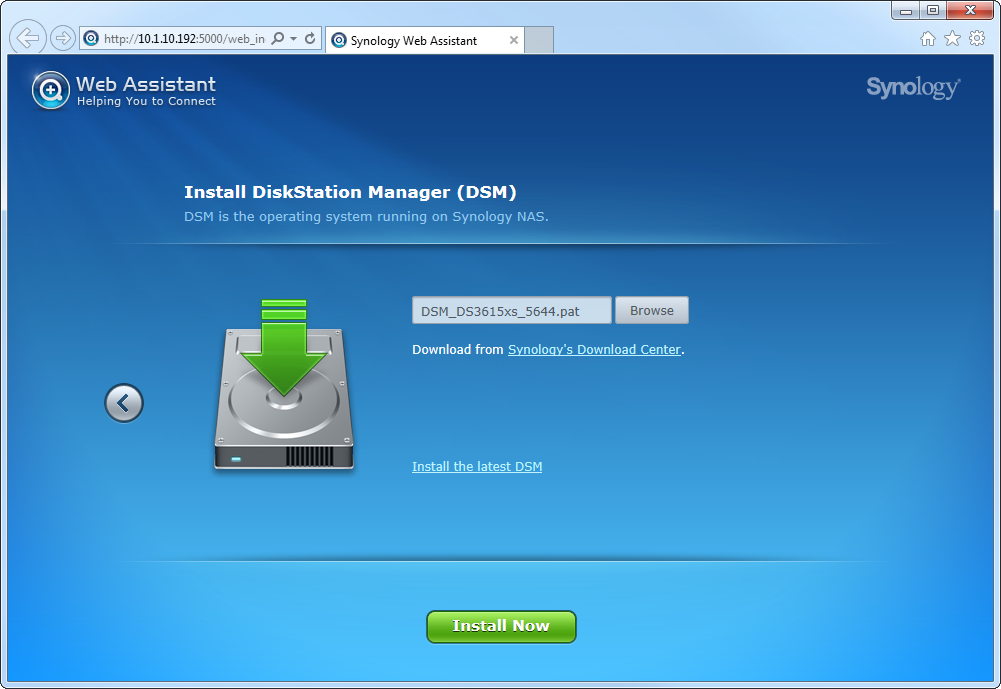
Task: Maximize the browser window
Action: pyautogui.click(x=933, y=10)
